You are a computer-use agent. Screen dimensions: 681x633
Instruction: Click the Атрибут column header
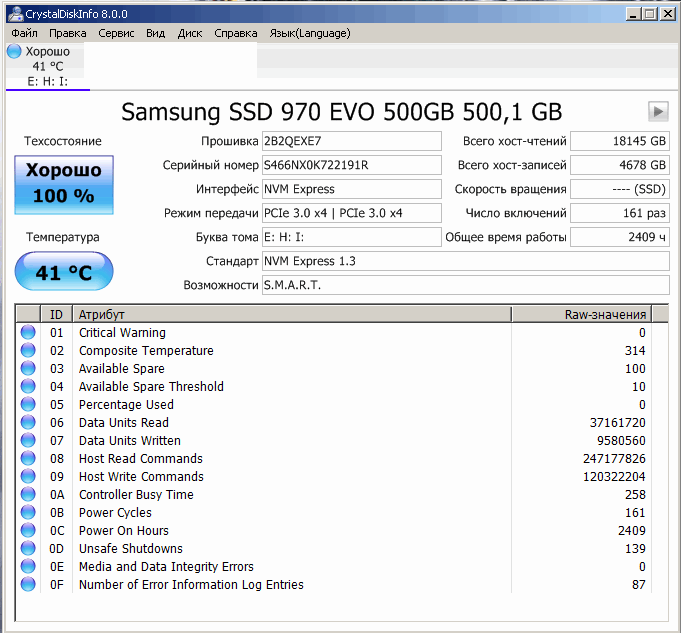pyautogui.click(x=292, y=315)
